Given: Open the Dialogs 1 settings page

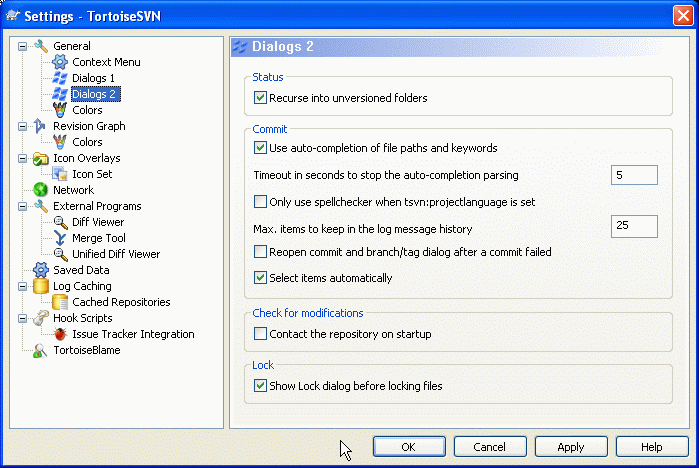Looking at the screenshot, I should pos(93,78).
